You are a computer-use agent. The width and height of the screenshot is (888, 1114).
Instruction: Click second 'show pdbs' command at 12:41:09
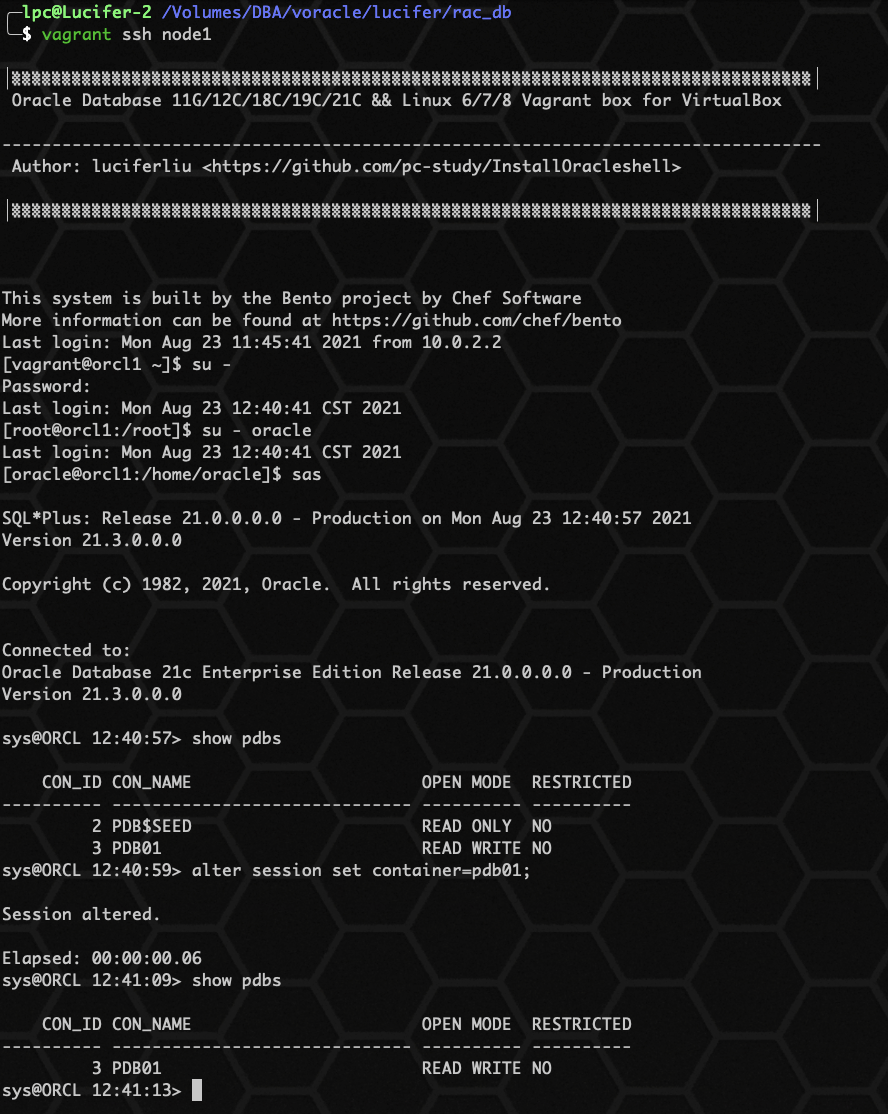coord(237,980)
